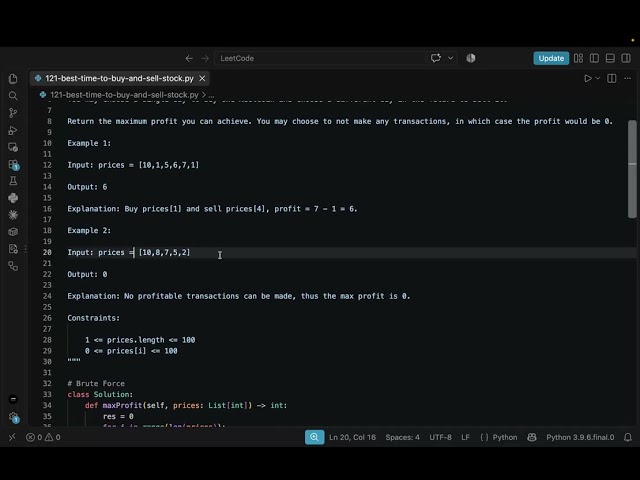
Task: Click breadcrumb file name 121-best-time-to-buy-and-sell-stock.py
Action: click(x=124, y=95)
